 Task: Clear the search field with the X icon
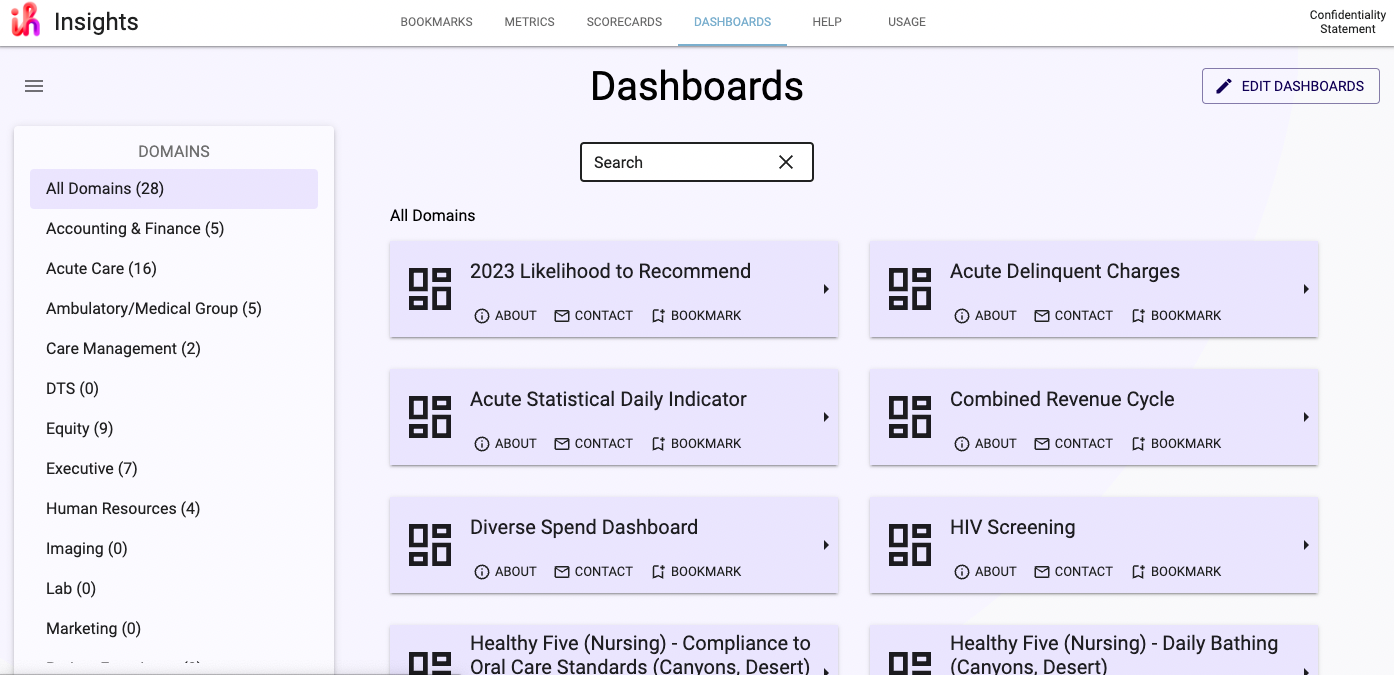785,161
